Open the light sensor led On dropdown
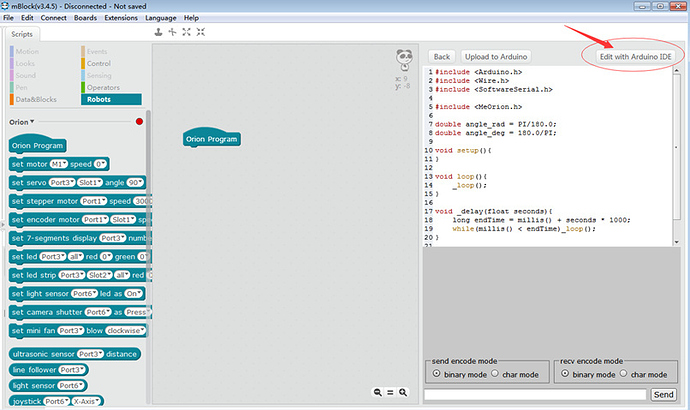 [133, 293]
